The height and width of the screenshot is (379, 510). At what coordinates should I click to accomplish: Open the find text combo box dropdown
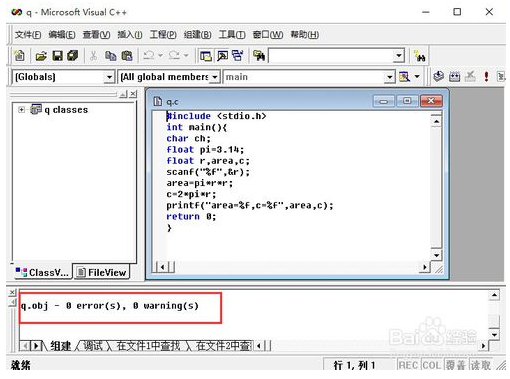click(x=398, y=56)
